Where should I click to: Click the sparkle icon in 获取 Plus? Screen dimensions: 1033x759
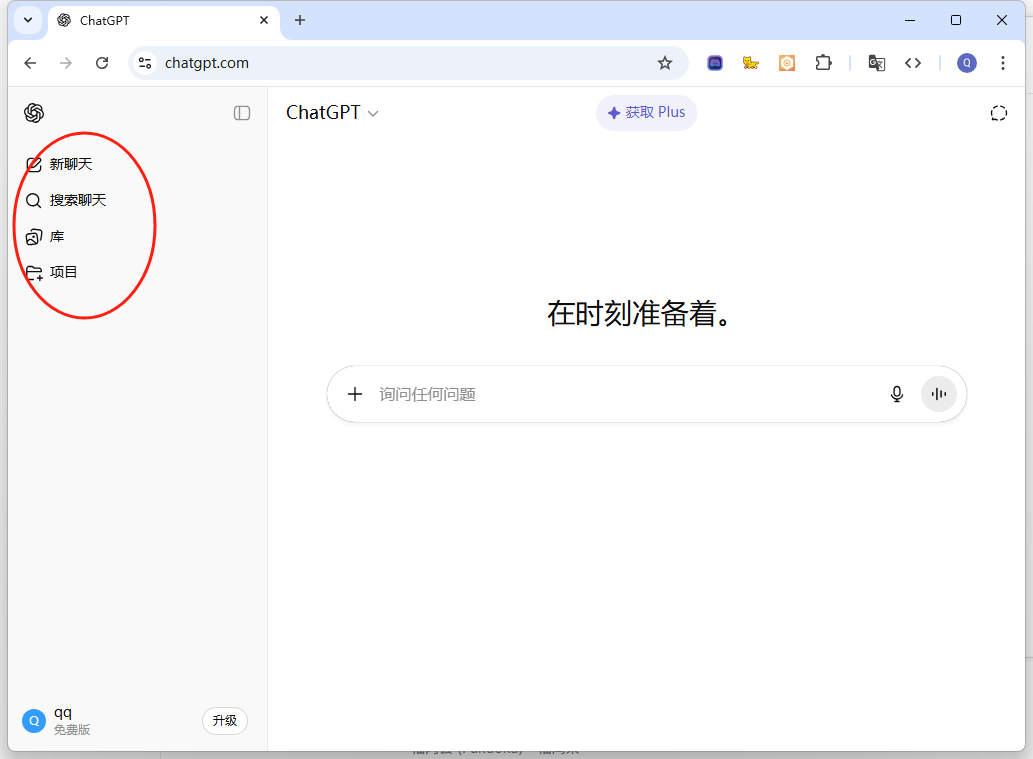[614, 113]
